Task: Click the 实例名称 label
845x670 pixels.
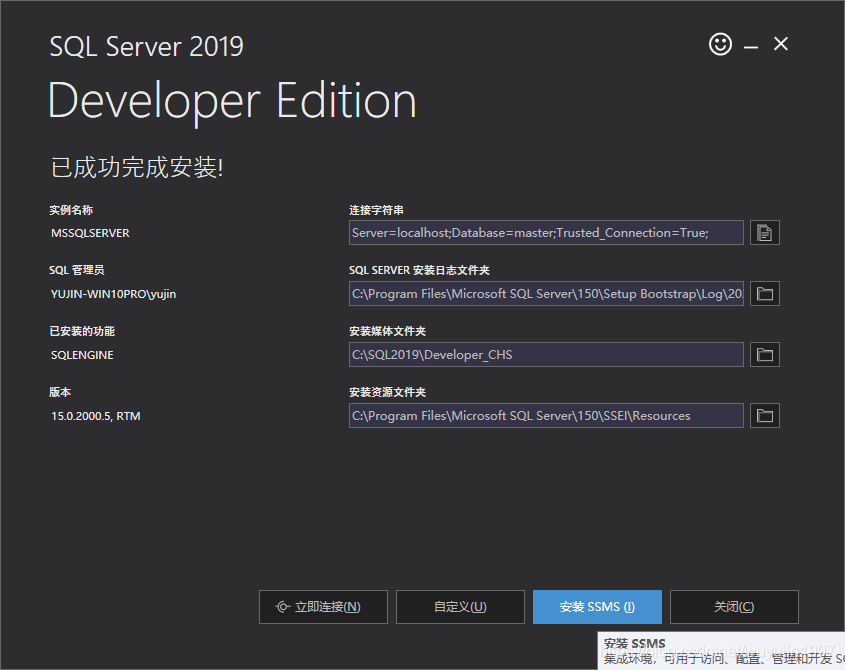Action: point(71,210)
